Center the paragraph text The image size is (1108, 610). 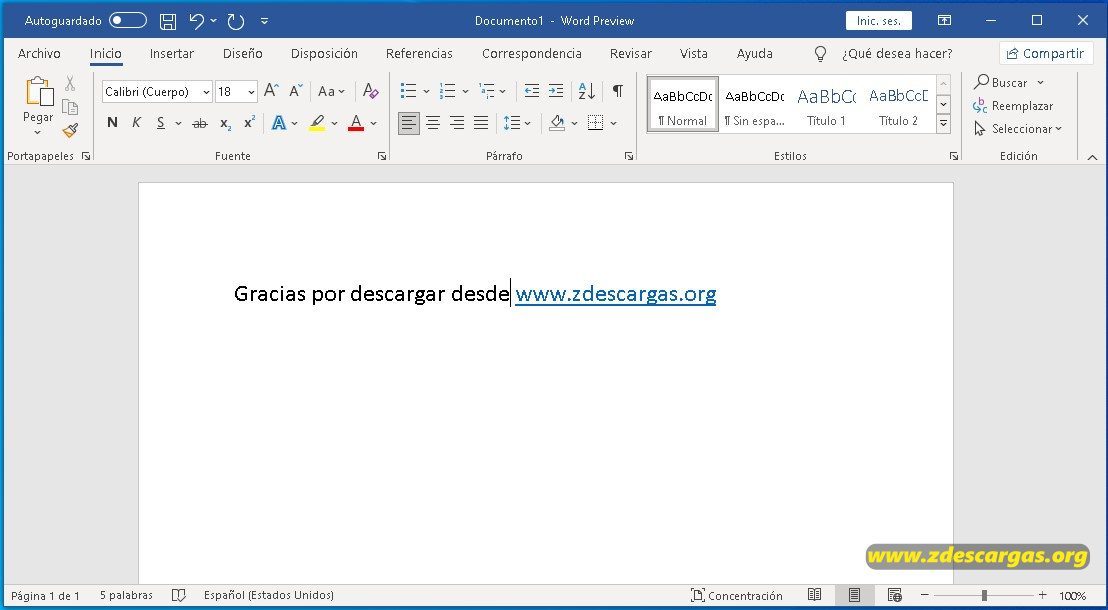coord(433,123)
